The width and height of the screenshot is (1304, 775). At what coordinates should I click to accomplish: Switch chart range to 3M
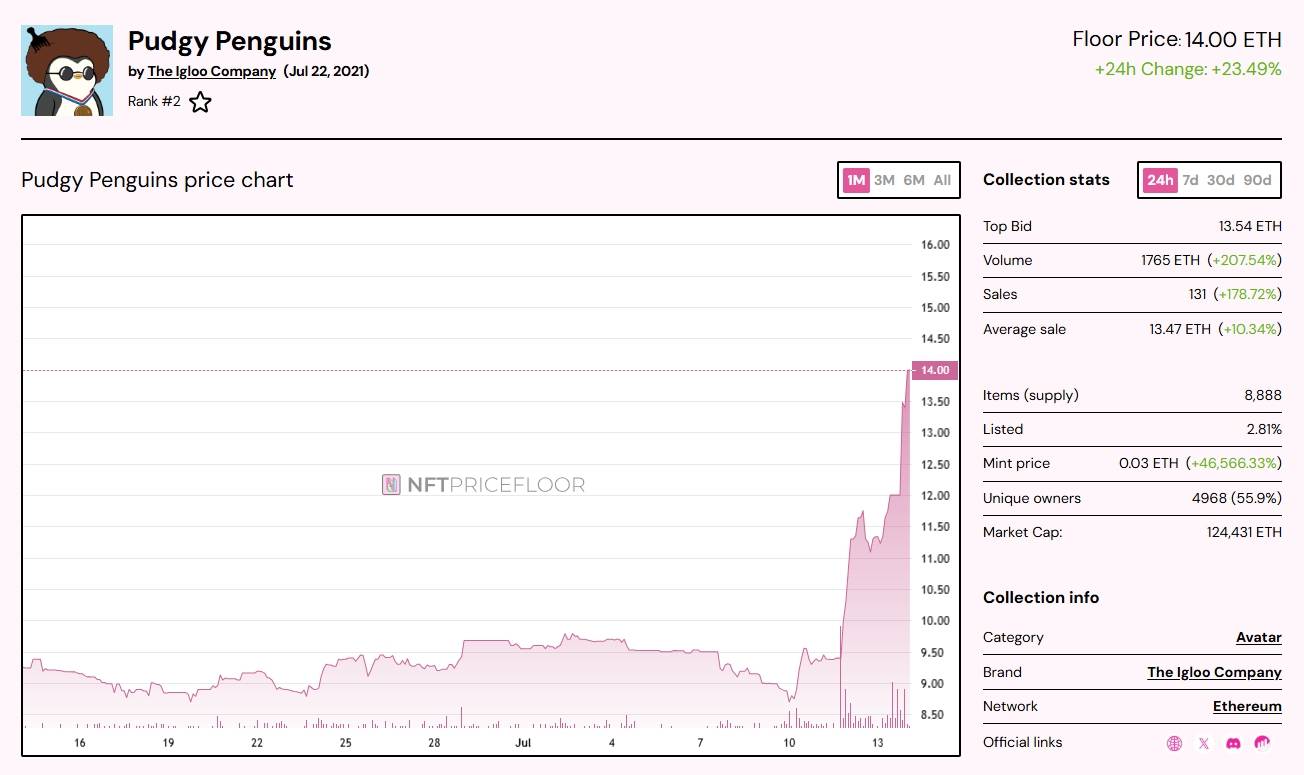(x=884, y=181)
